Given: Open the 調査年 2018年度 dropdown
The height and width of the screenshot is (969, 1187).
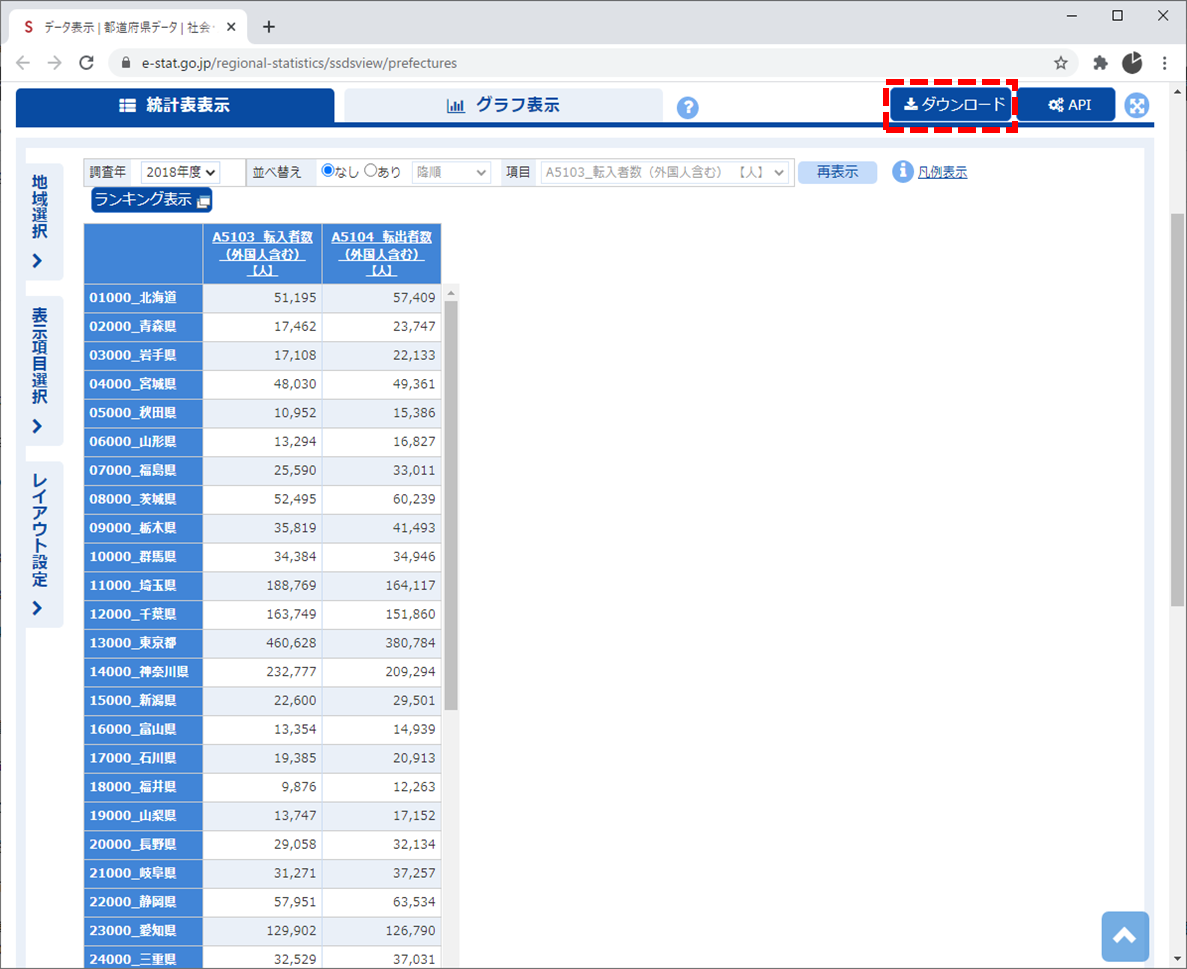Looking at the screenshot, I should 180,173.
